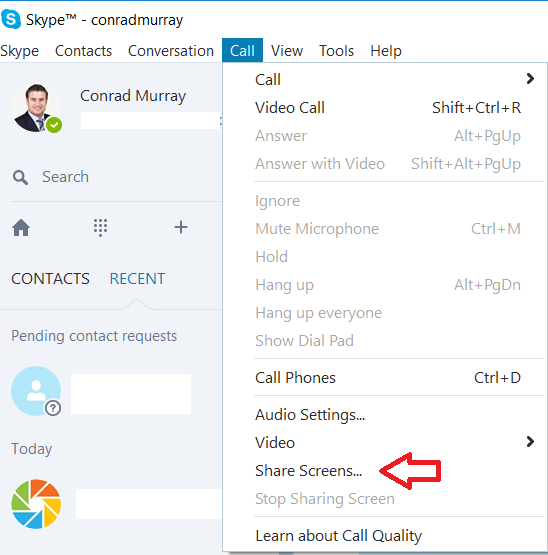Open the colorful pinwheel contact avatar
Viewport: 548px width, 555px height.
pos(36,504)
